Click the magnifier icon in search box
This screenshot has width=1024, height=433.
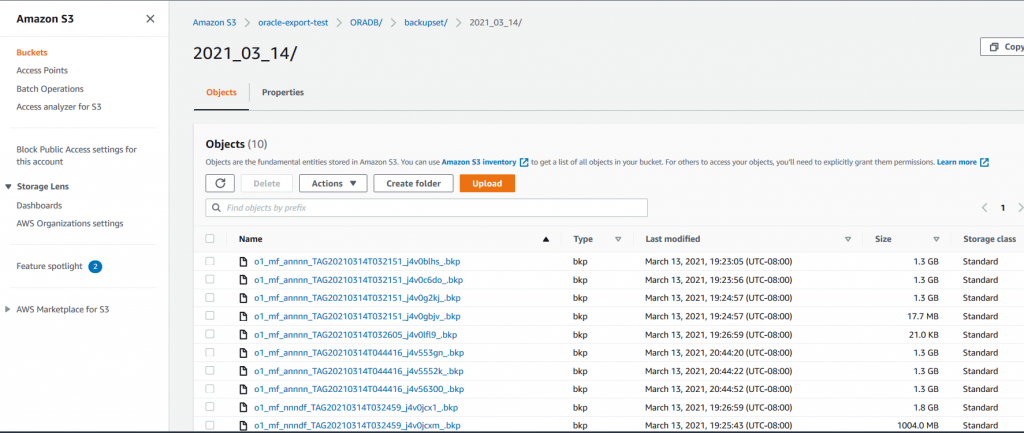click(x=216, y=208)
